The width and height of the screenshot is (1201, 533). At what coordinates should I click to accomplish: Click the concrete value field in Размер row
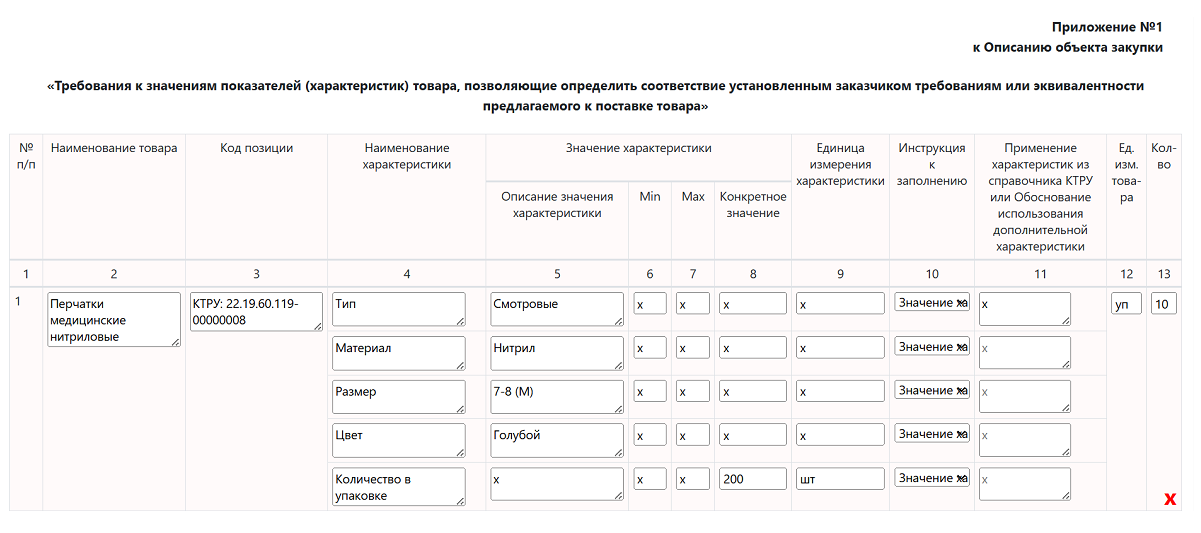click(752, 391)
